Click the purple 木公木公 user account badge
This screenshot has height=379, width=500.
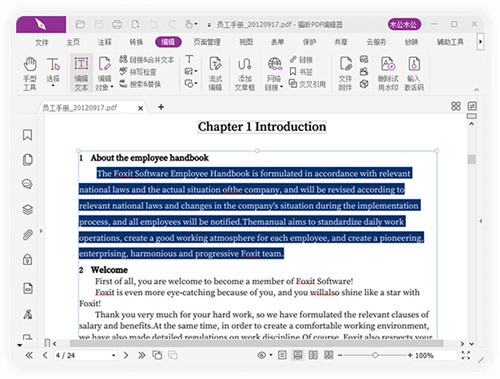pos(404,24)
